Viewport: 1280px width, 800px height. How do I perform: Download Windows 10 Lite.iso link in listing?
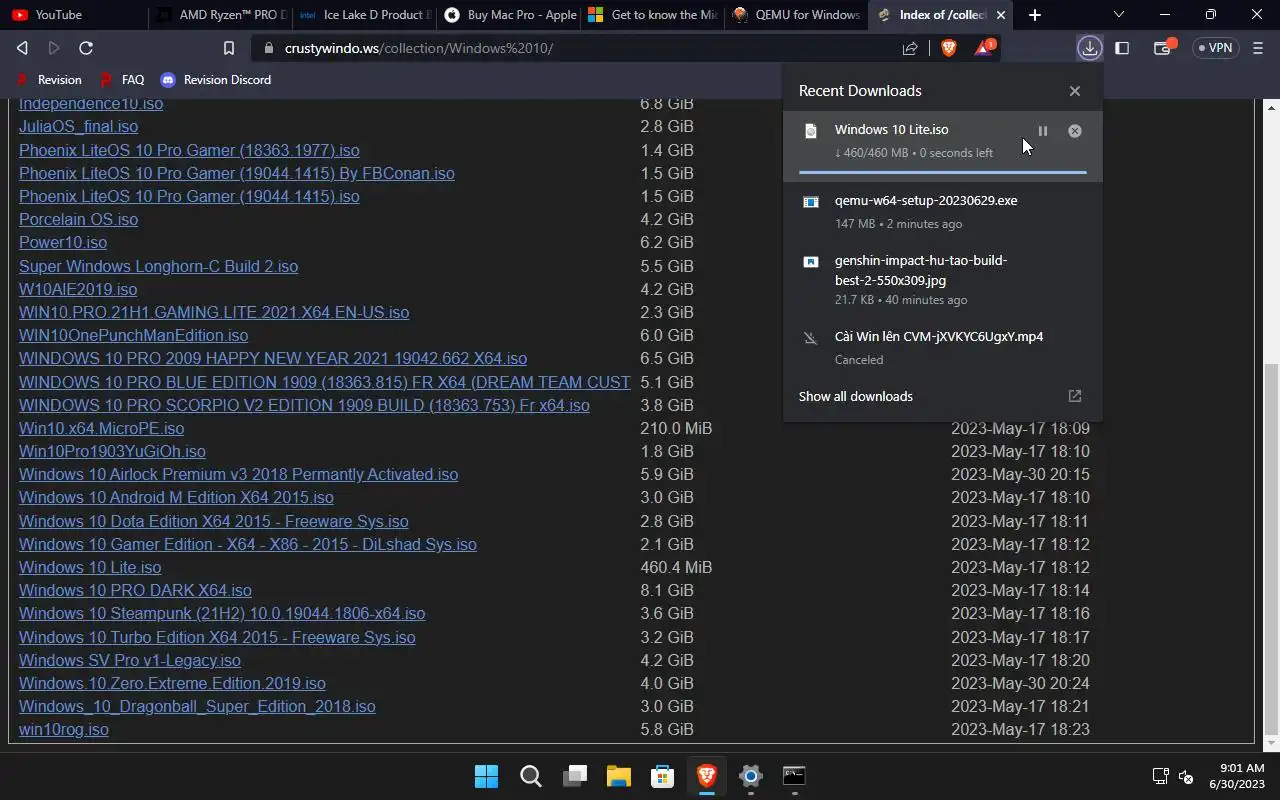coord(90,568)
